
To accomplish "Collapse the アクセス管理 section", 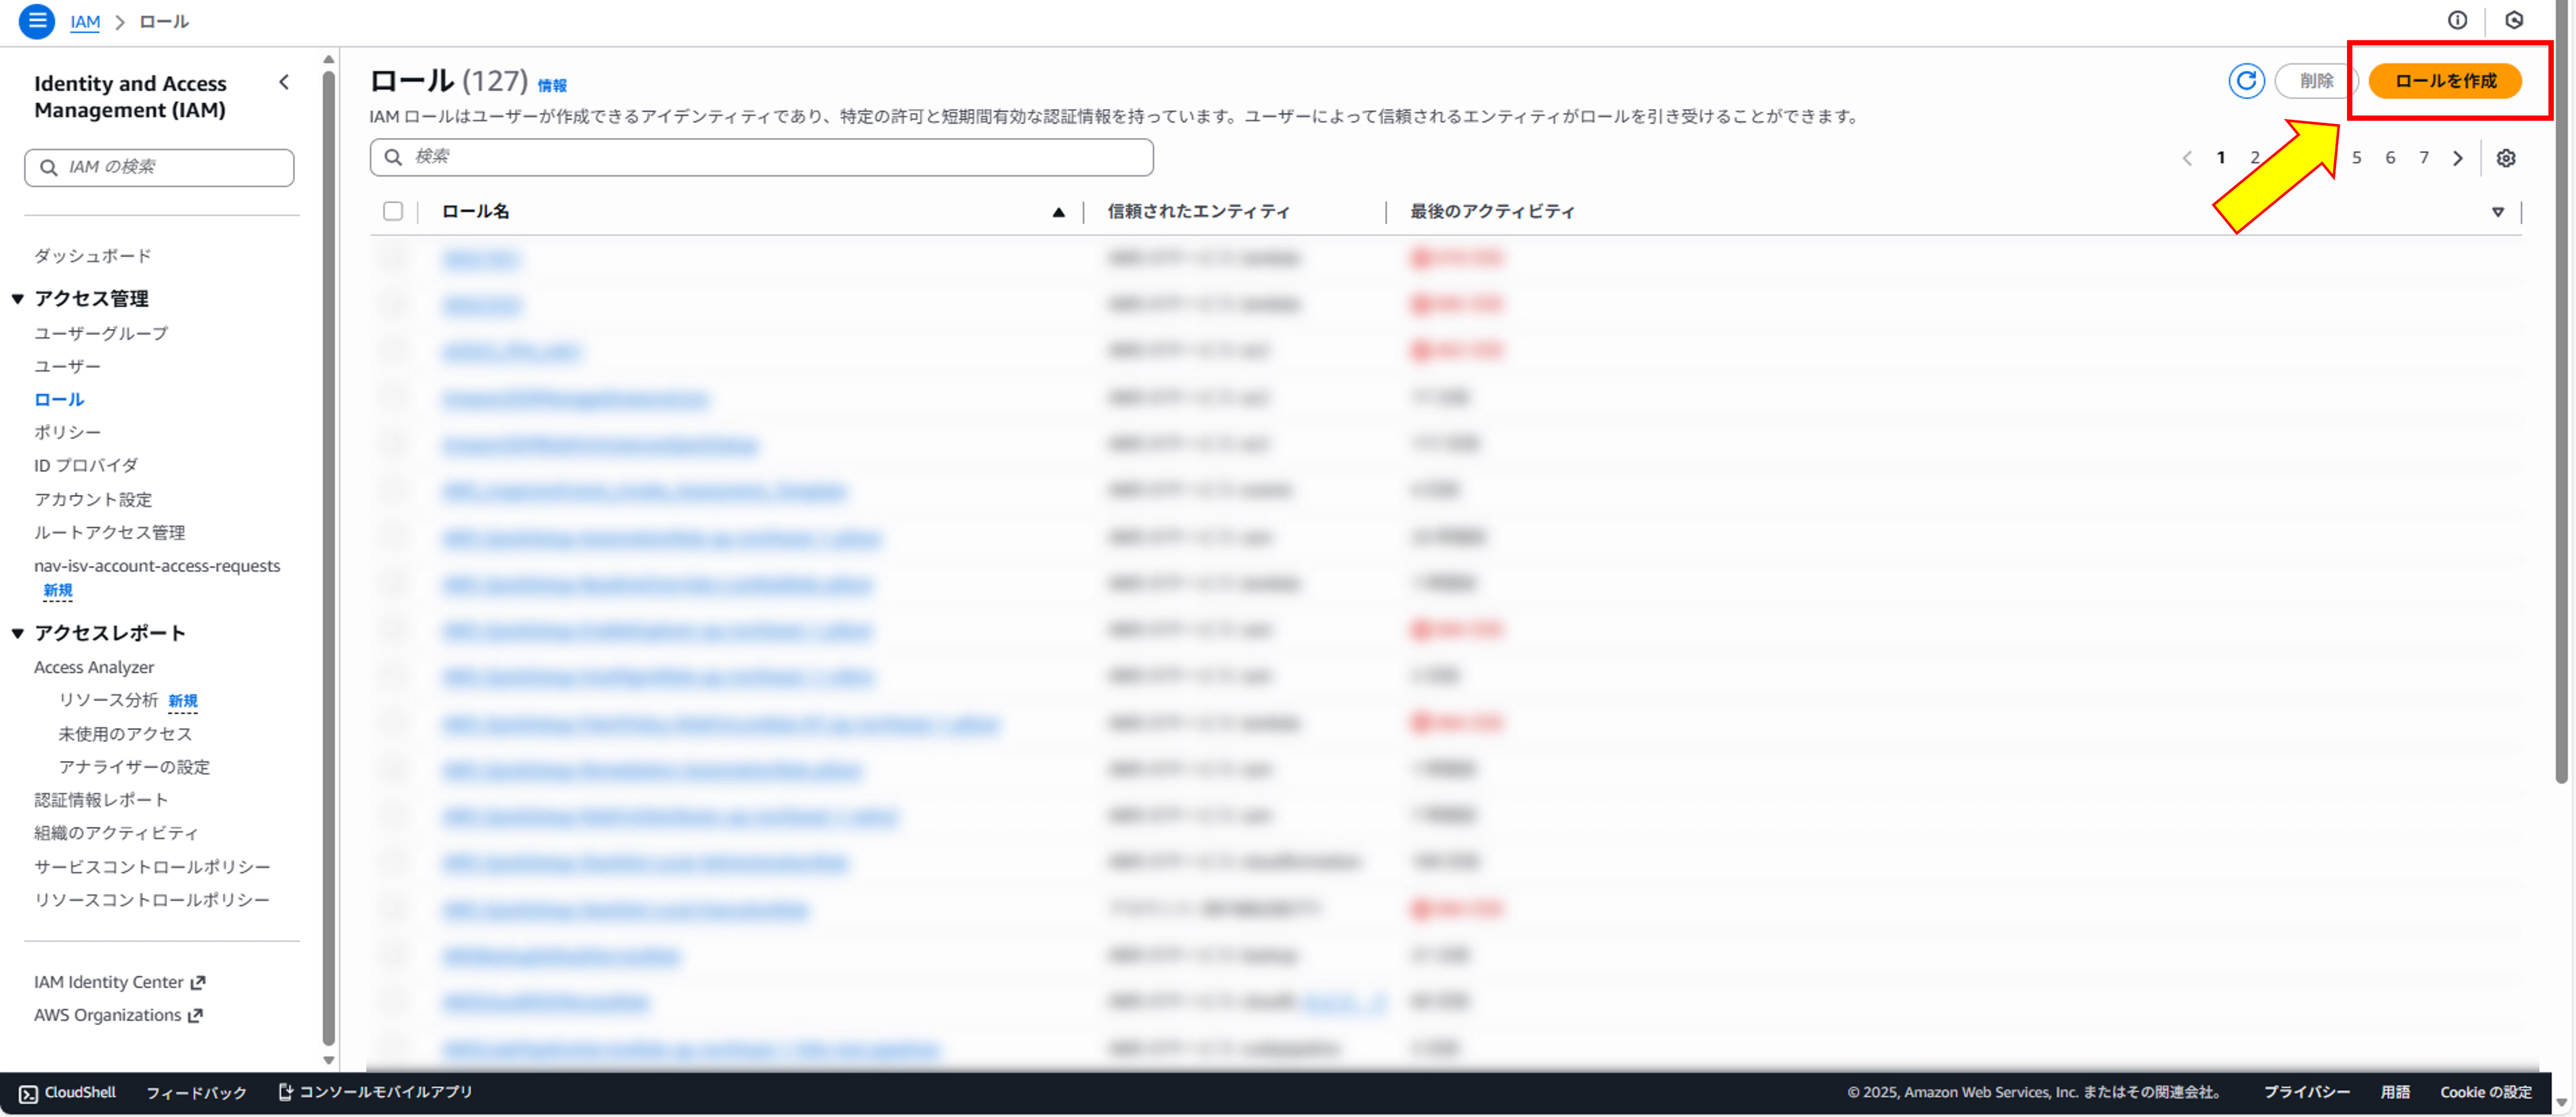I will (18, 298).
